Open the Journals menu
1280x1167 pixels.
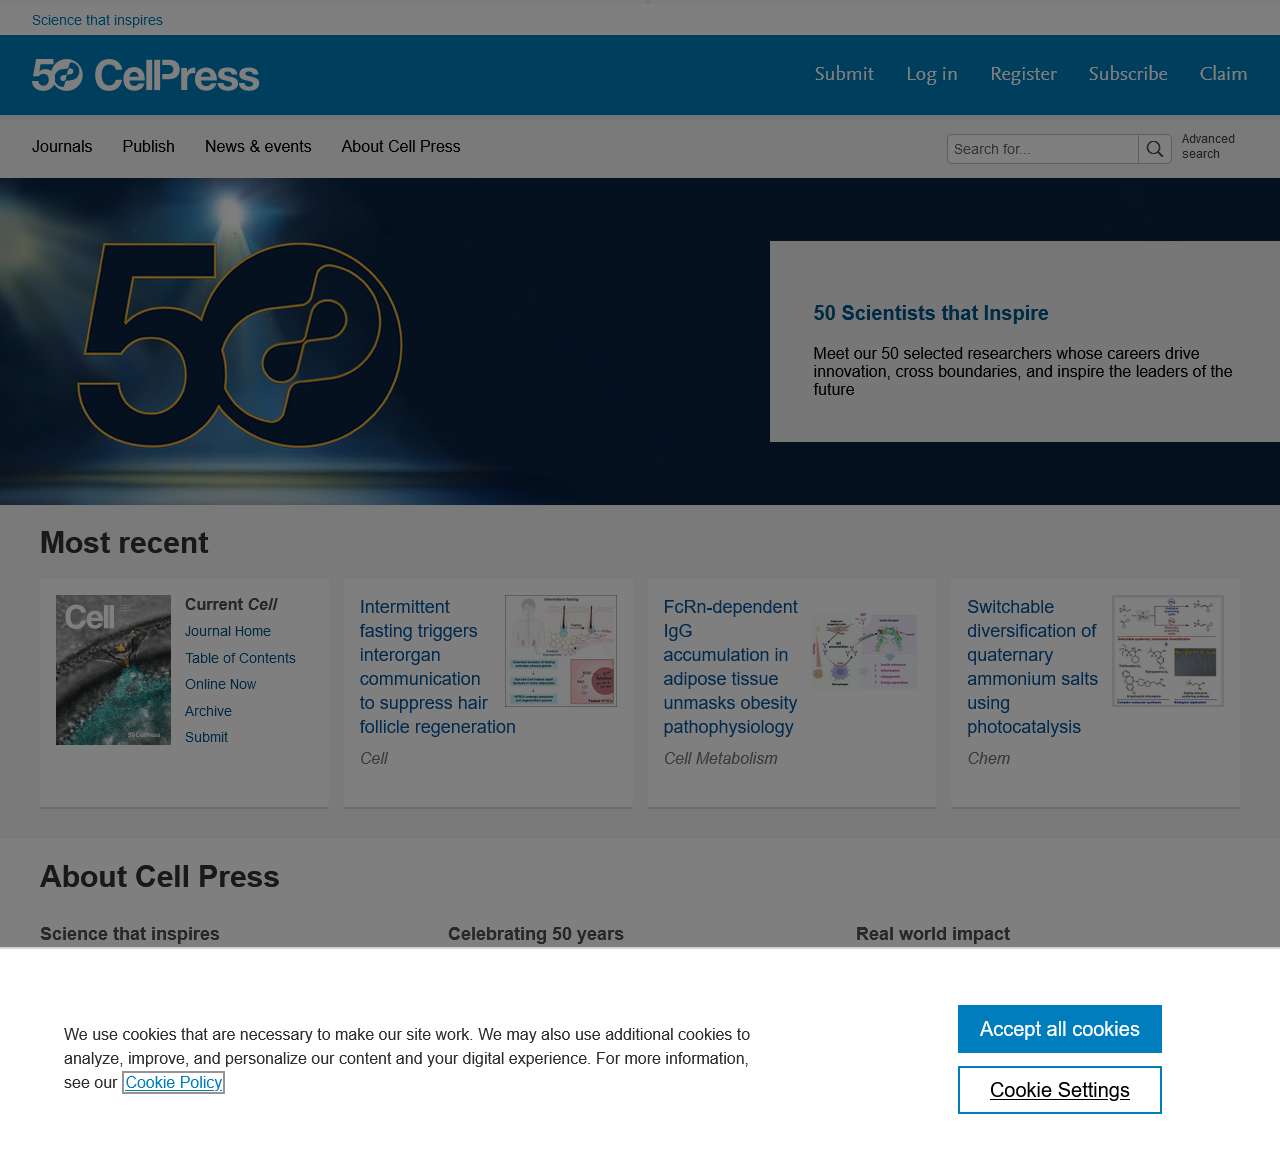pos(62,146)
